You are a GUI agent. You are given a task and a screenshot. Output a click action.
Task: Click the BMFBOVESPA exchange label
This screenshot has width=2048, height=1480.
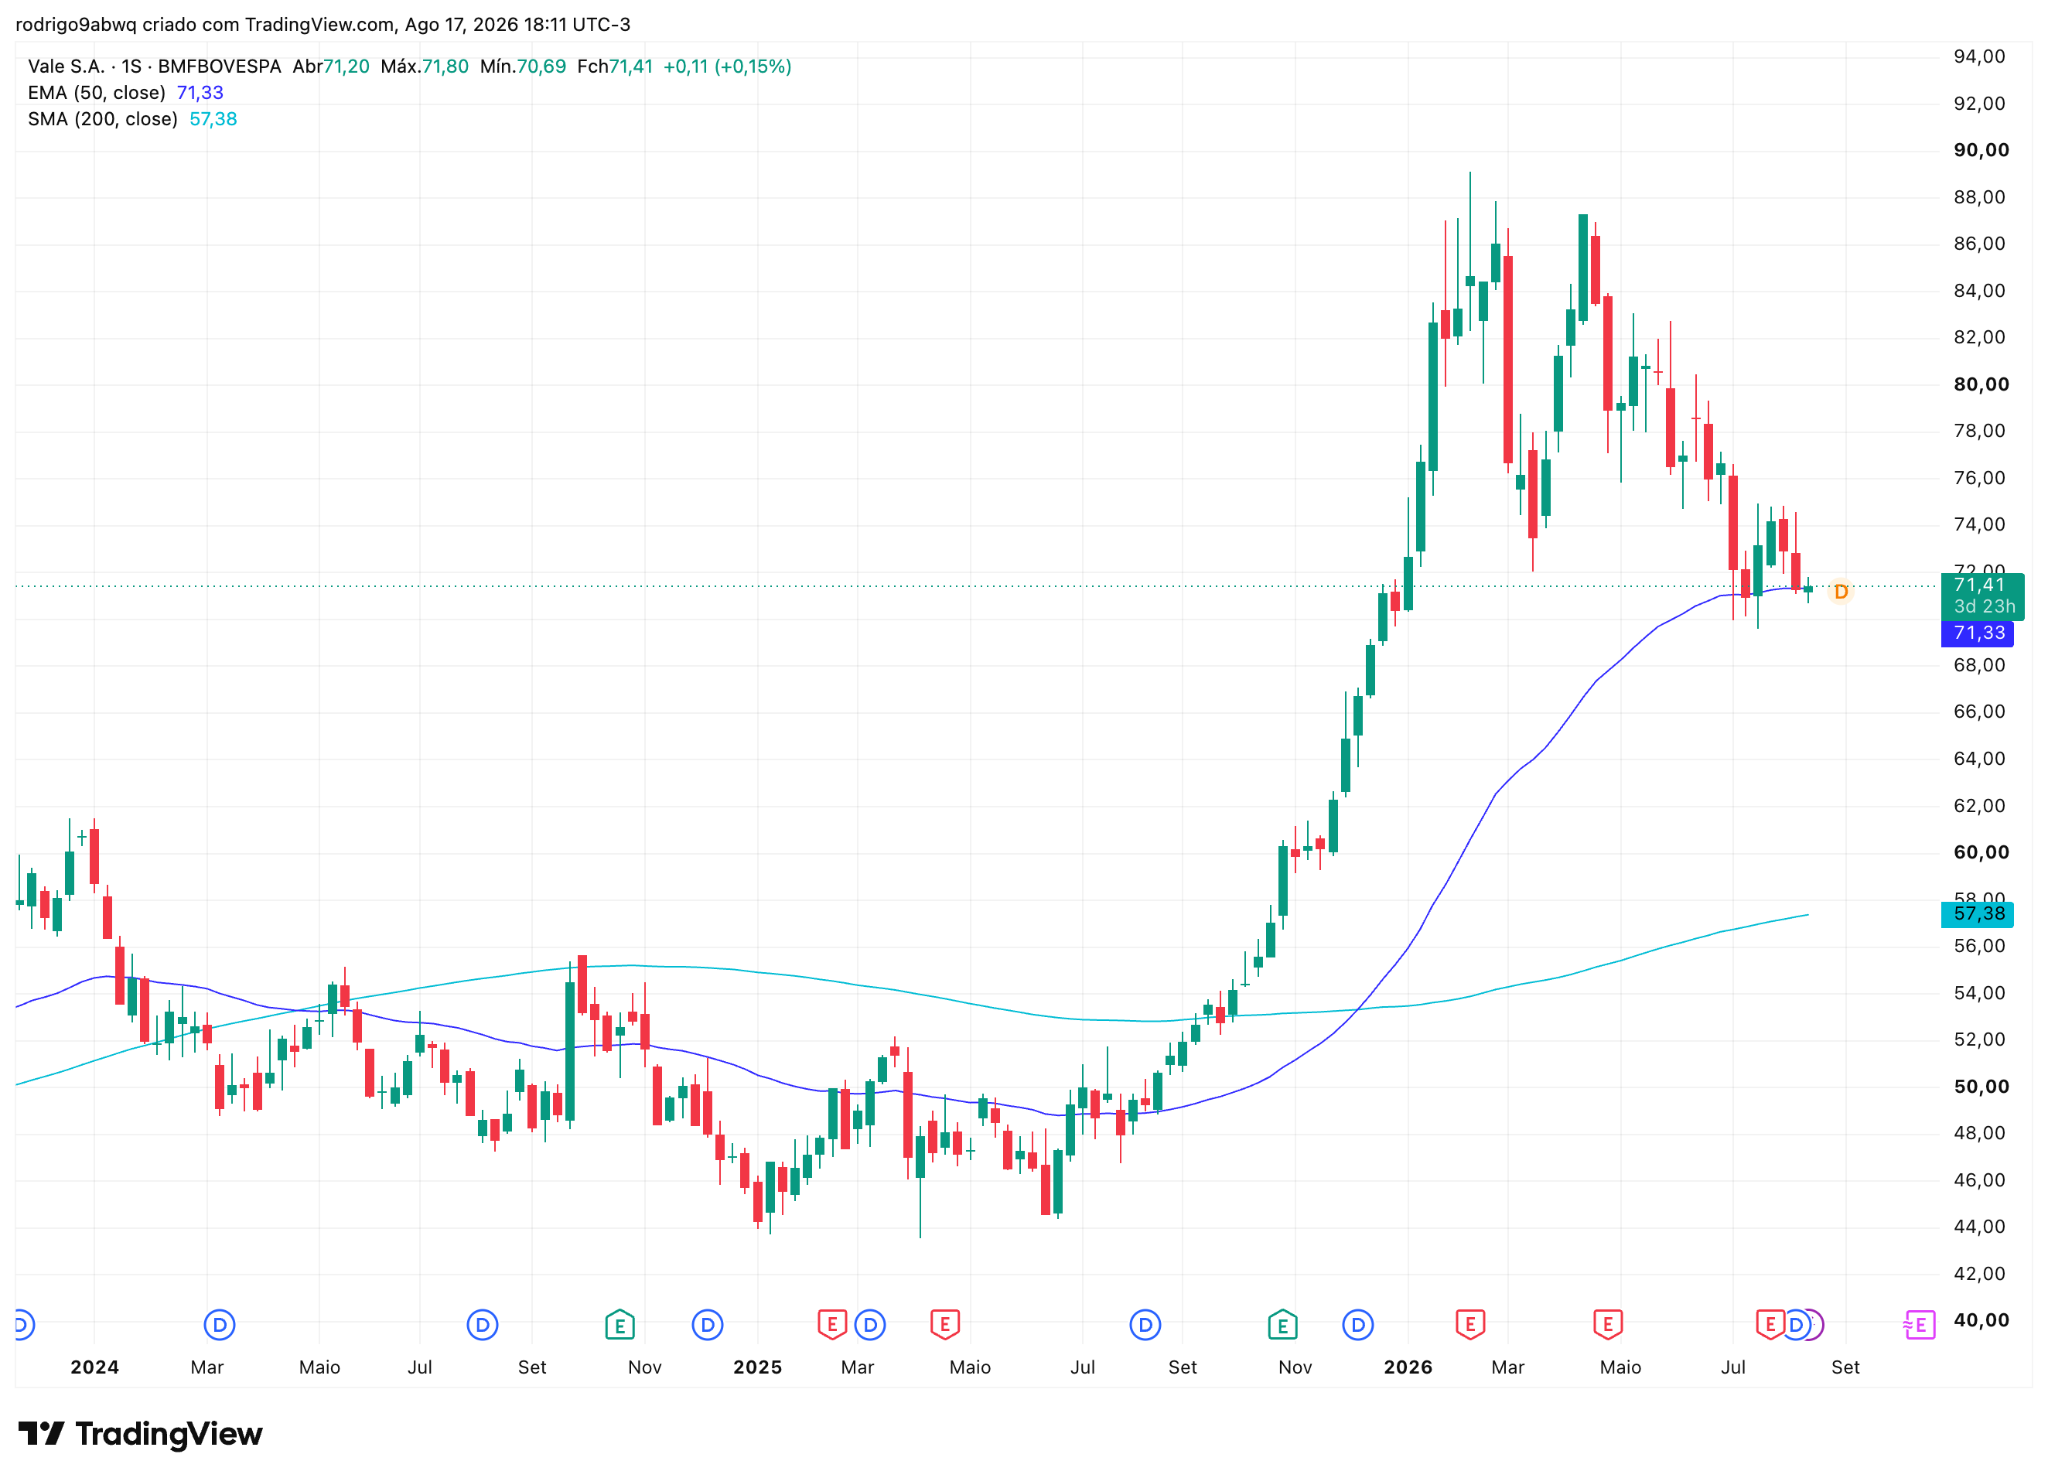point(220,67)
